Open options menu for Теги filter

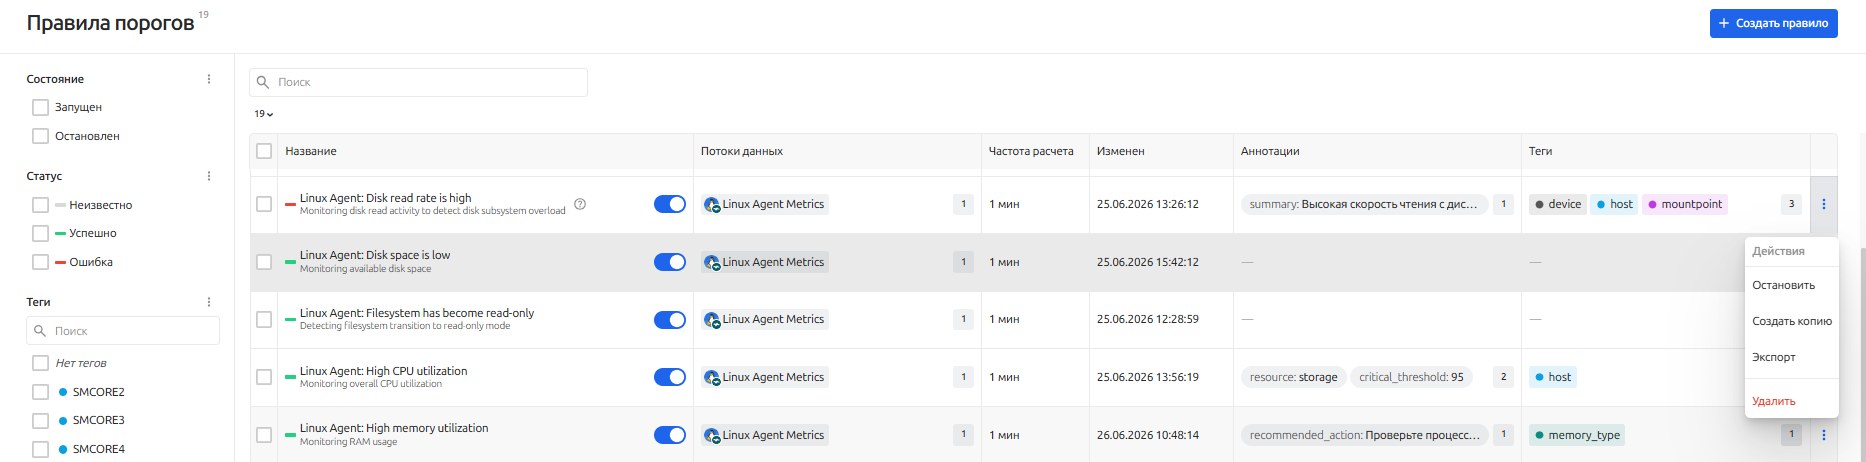click(209, 302)
